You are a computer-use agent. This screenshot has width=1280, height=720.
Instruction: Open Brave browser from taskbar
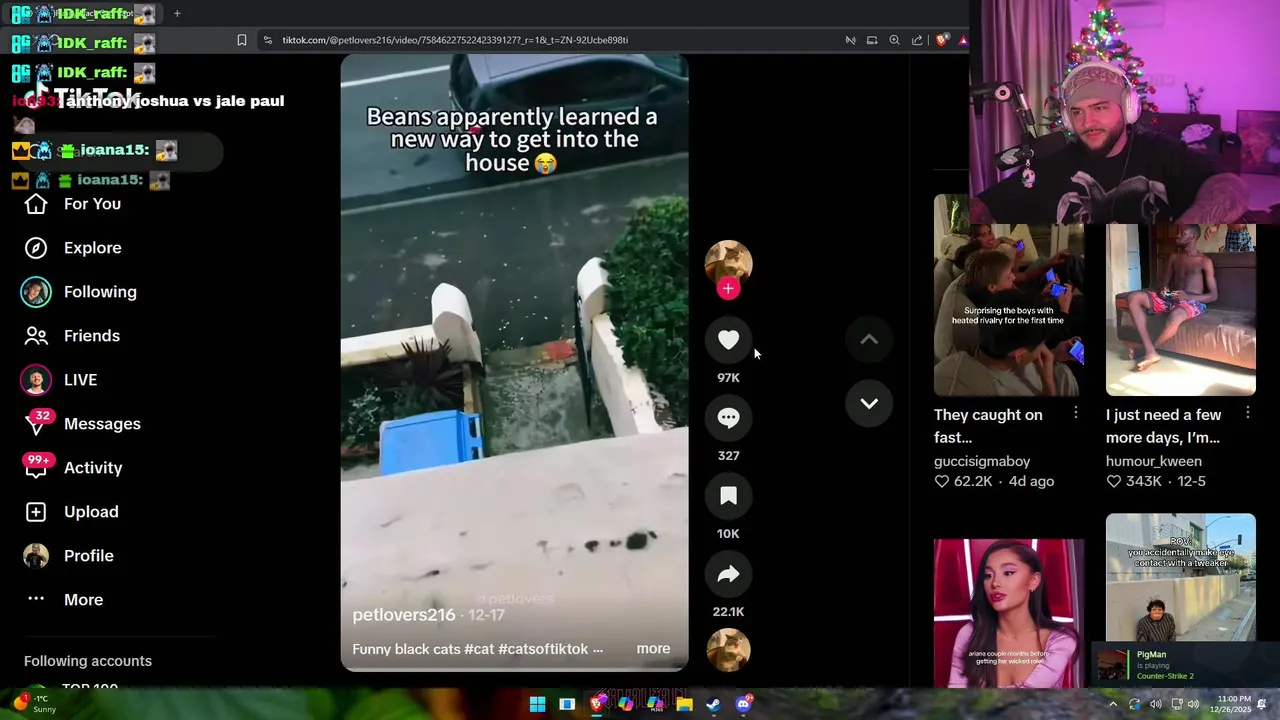597,704
